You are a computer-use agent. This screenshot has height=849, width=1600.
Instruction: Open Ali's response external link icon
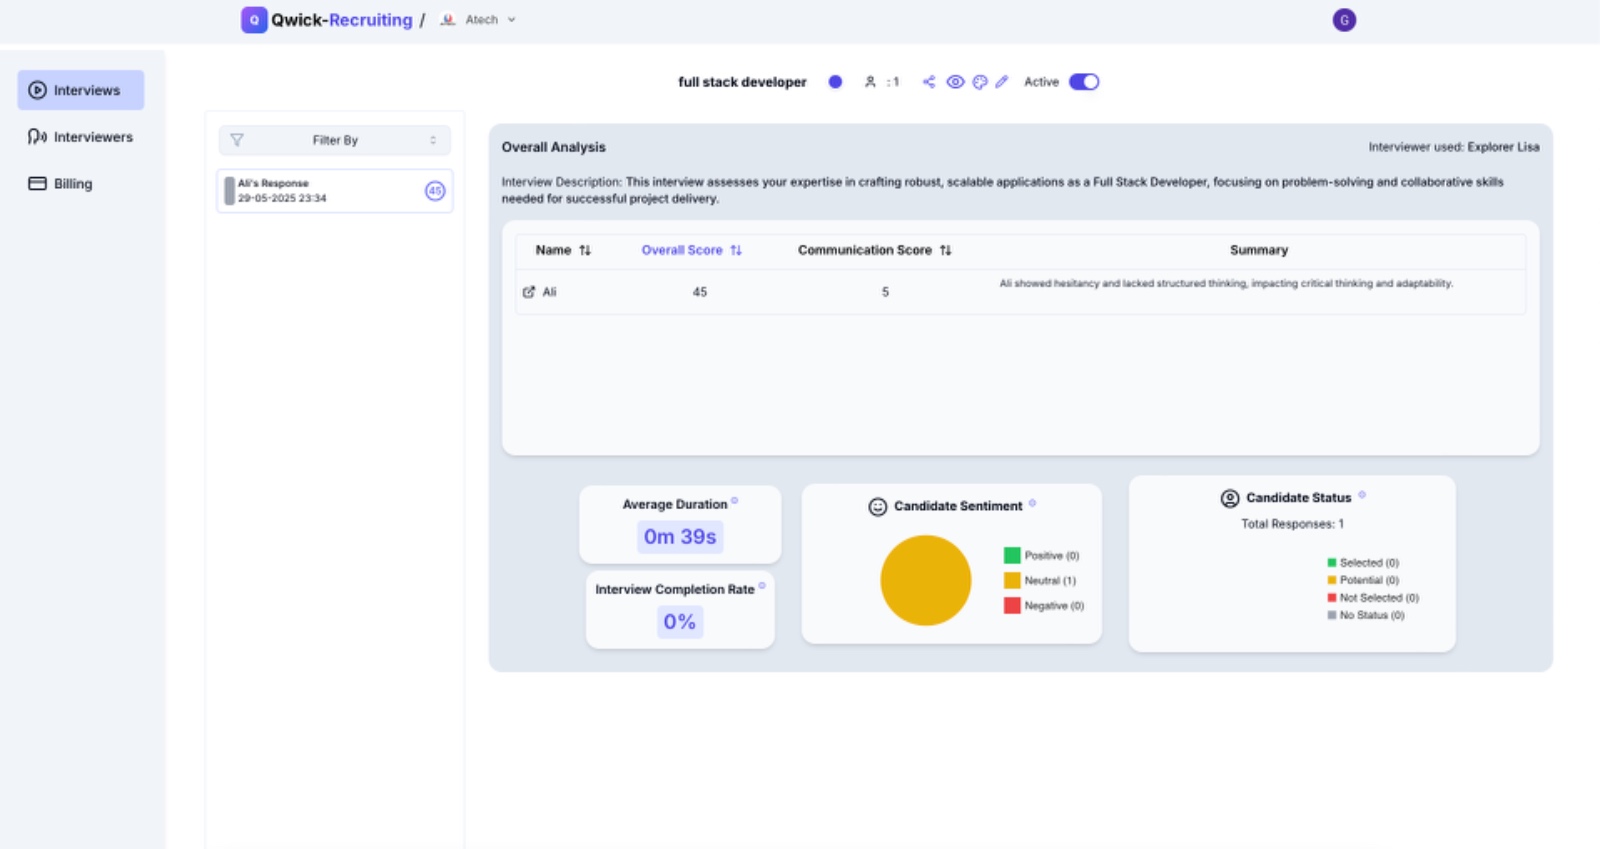coord(529,292)
